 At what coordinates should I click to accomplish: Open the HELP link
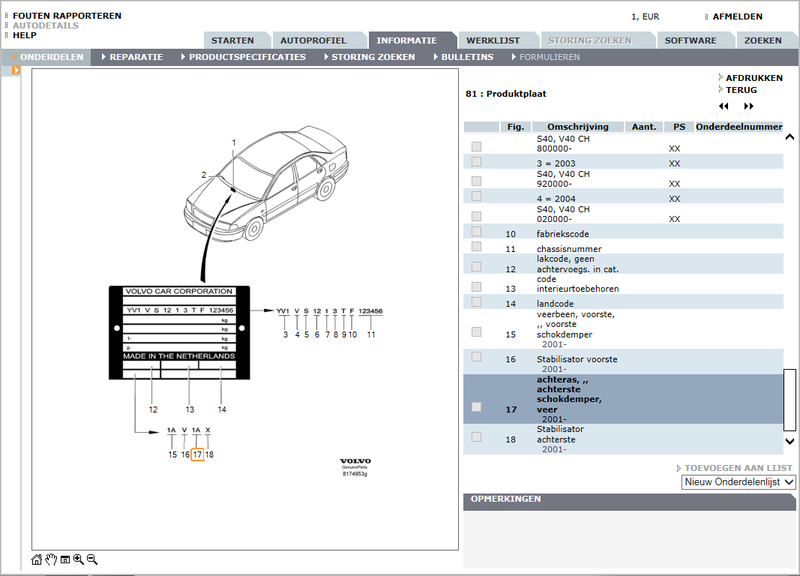click(x=24, y=35)
